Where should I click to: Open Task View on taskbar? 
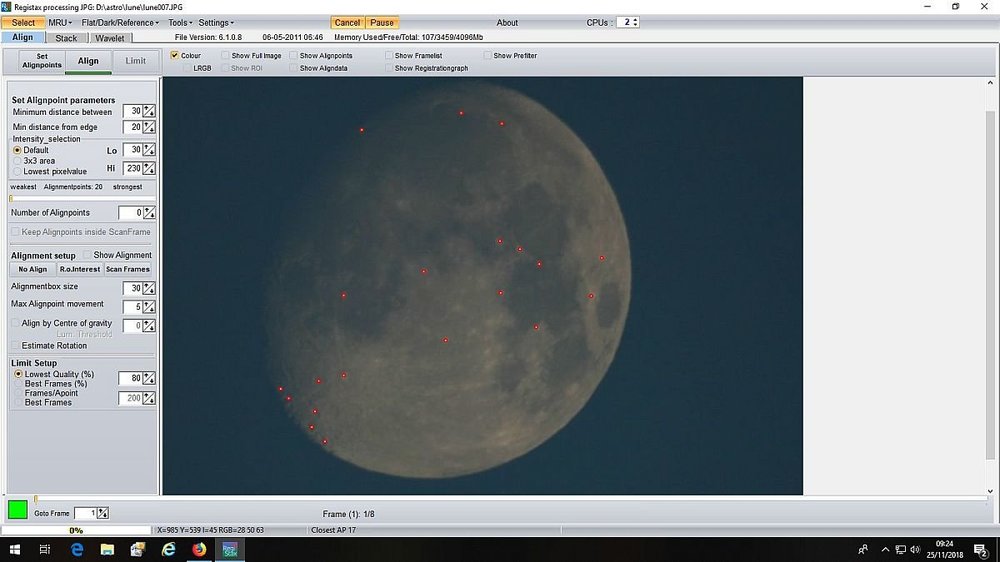tap(45, 549)
